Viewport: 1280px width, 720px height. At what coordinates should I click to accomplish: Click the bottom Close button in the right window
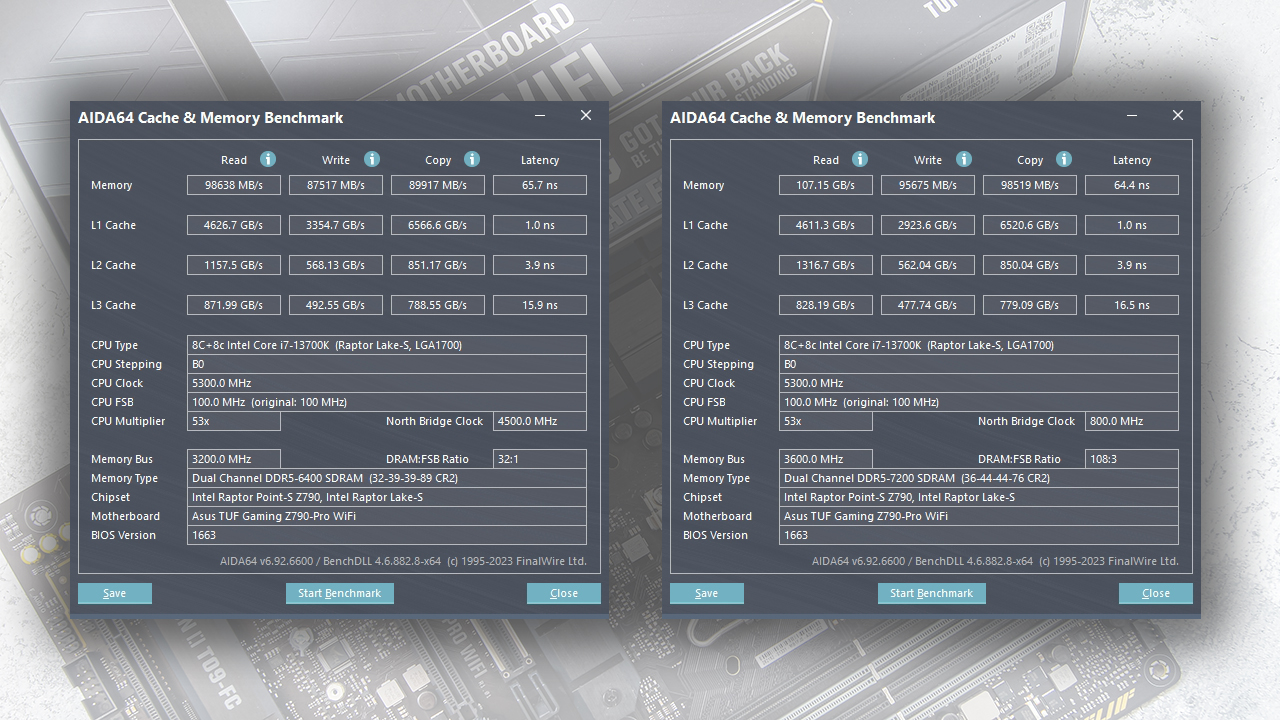coord(1156,593)
